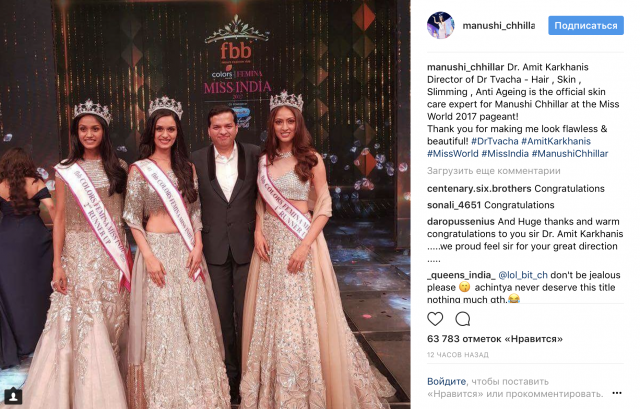This screenshot has height=409, width=640.
Task: Click the tagged people icon on photo
Action: [x=13, y=396]
